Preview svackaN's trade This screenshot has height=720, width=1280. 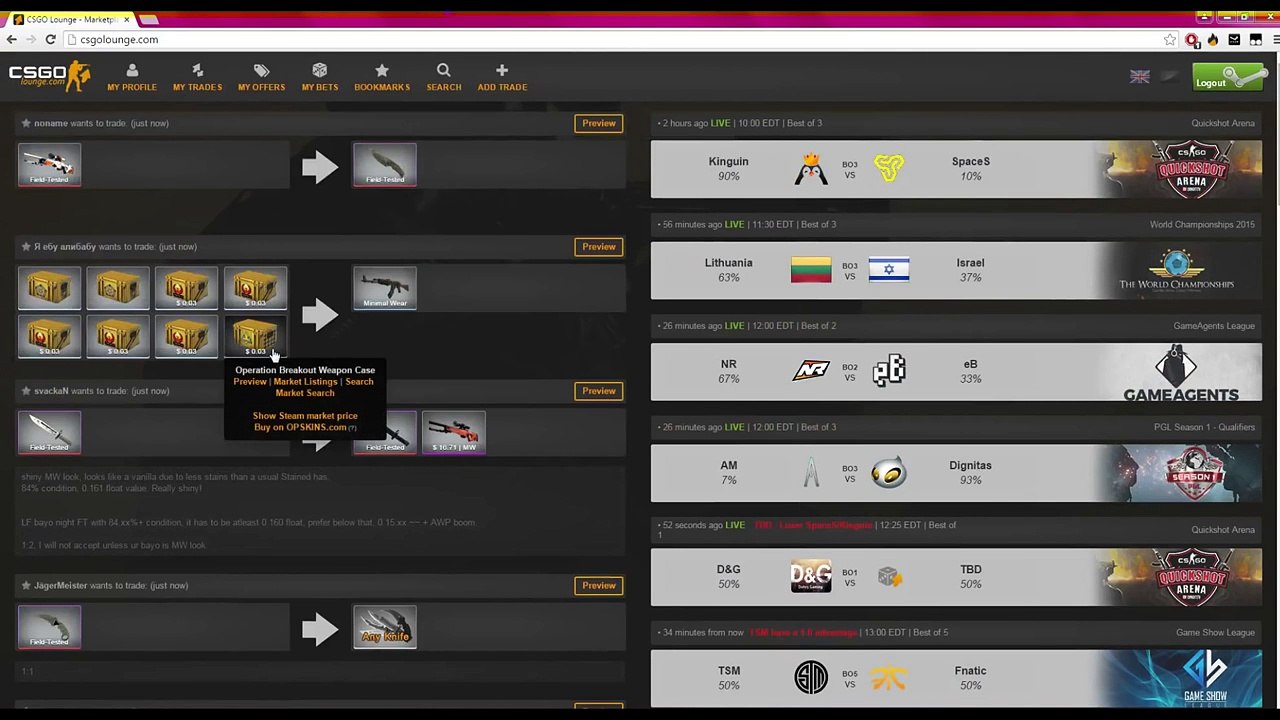coord(599,391)
